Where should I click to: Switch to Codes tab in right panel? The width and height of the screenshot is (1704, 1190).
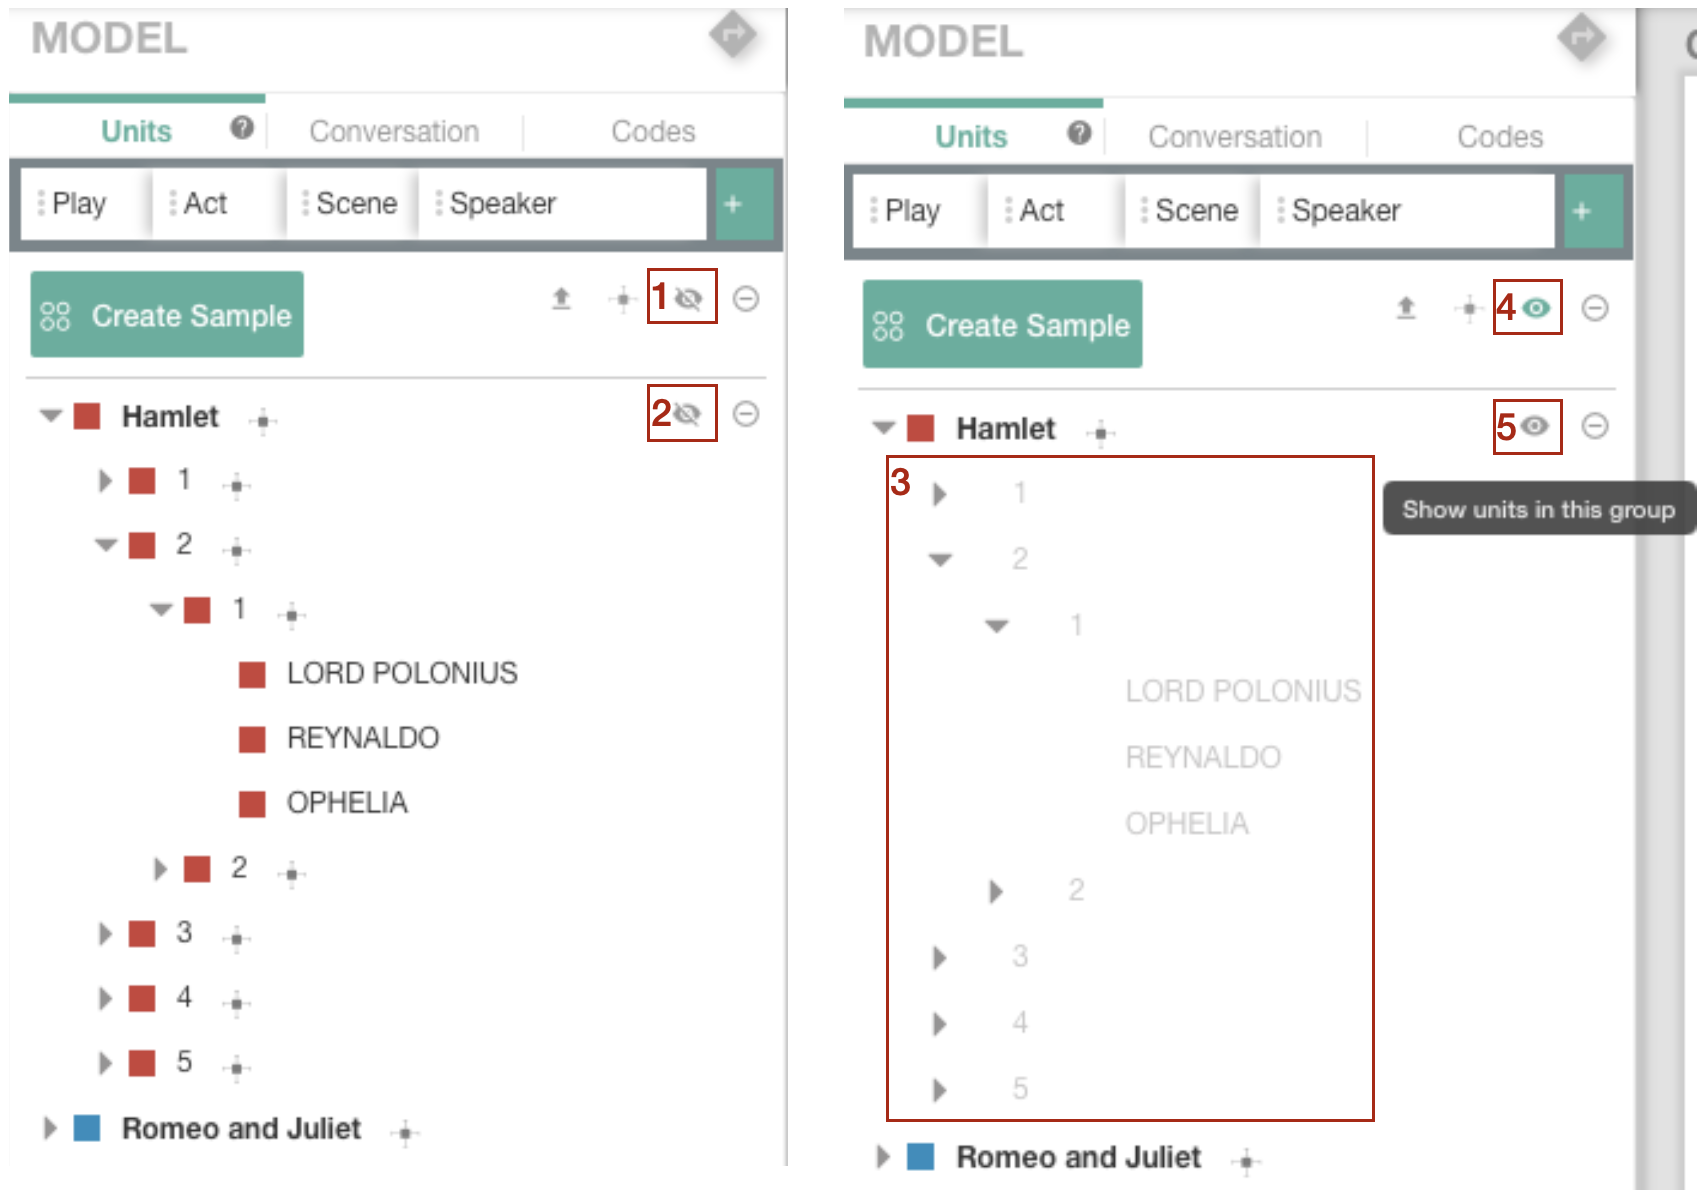point(1499,137)
